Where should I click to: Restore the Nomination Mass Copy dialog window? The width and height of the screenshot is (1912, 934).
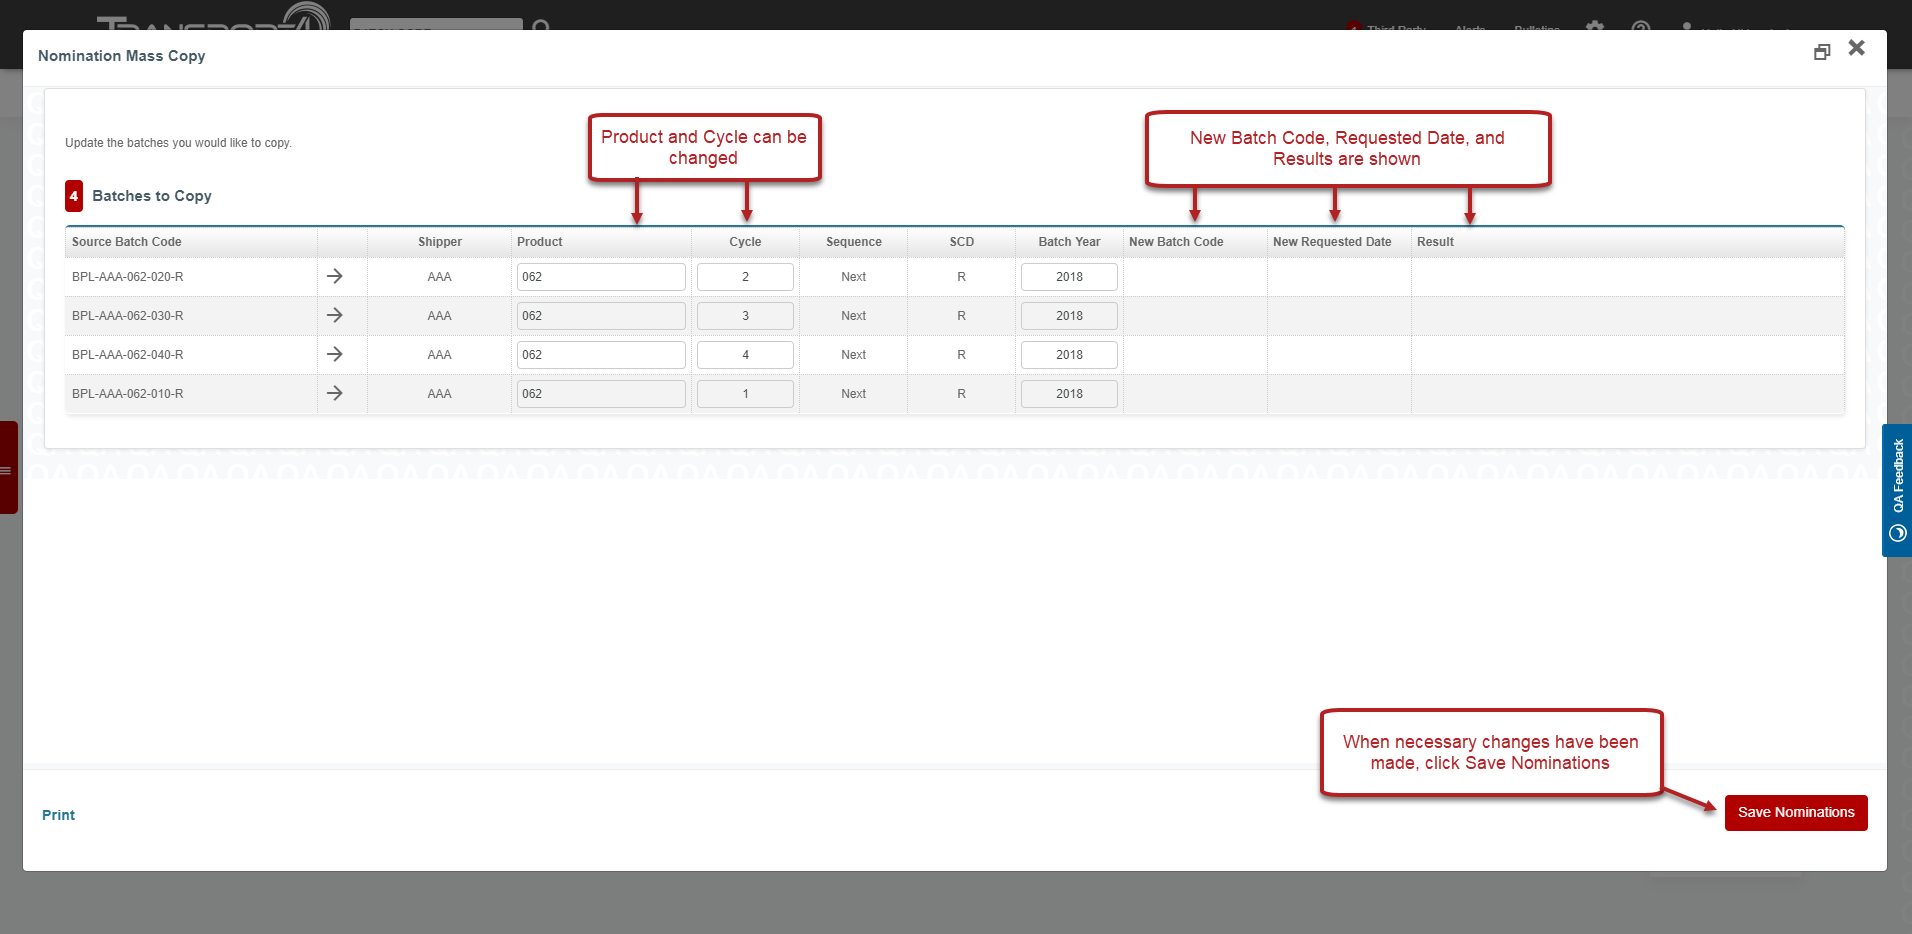coord(1822,52)
